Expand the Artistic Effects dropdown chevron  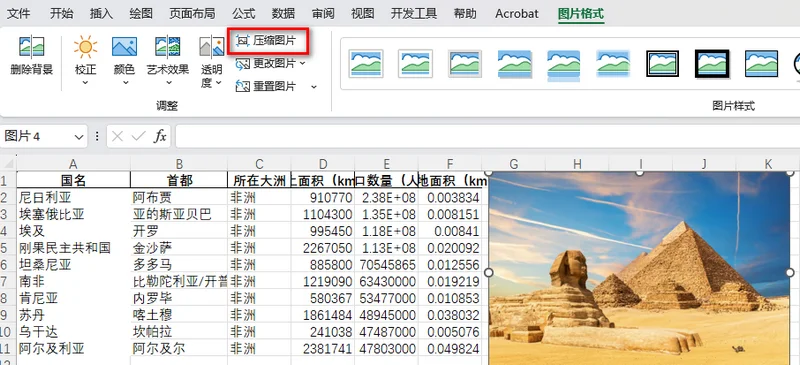(168, 82)
